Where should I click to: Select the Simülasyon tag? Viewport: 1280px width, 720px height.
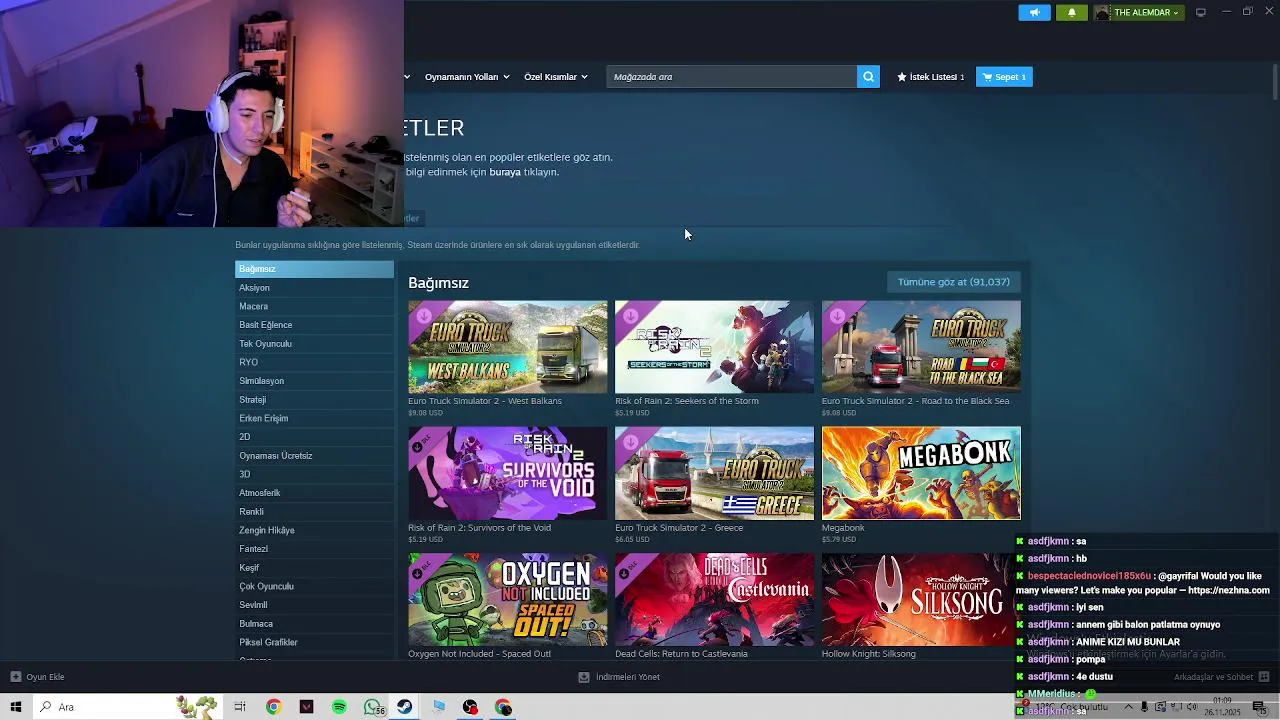[x=314, y=381]
